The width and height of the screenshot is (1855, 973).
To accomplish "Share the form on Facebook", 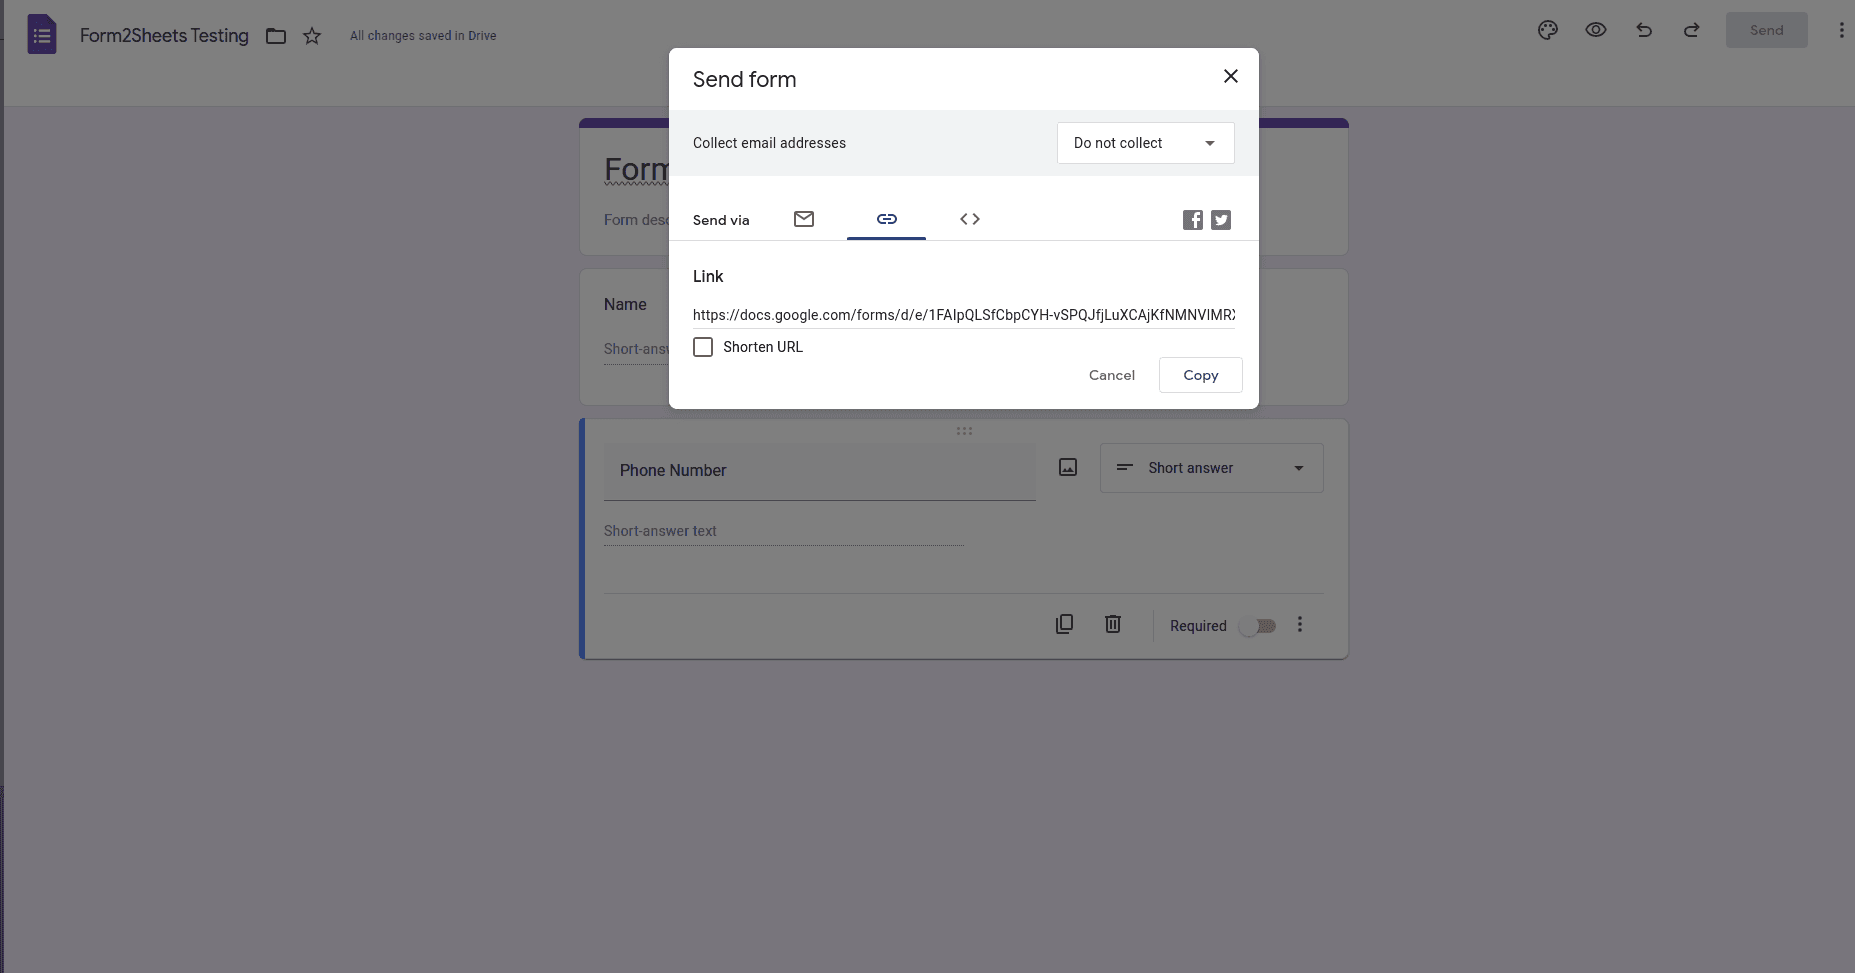I will 1193,220.
